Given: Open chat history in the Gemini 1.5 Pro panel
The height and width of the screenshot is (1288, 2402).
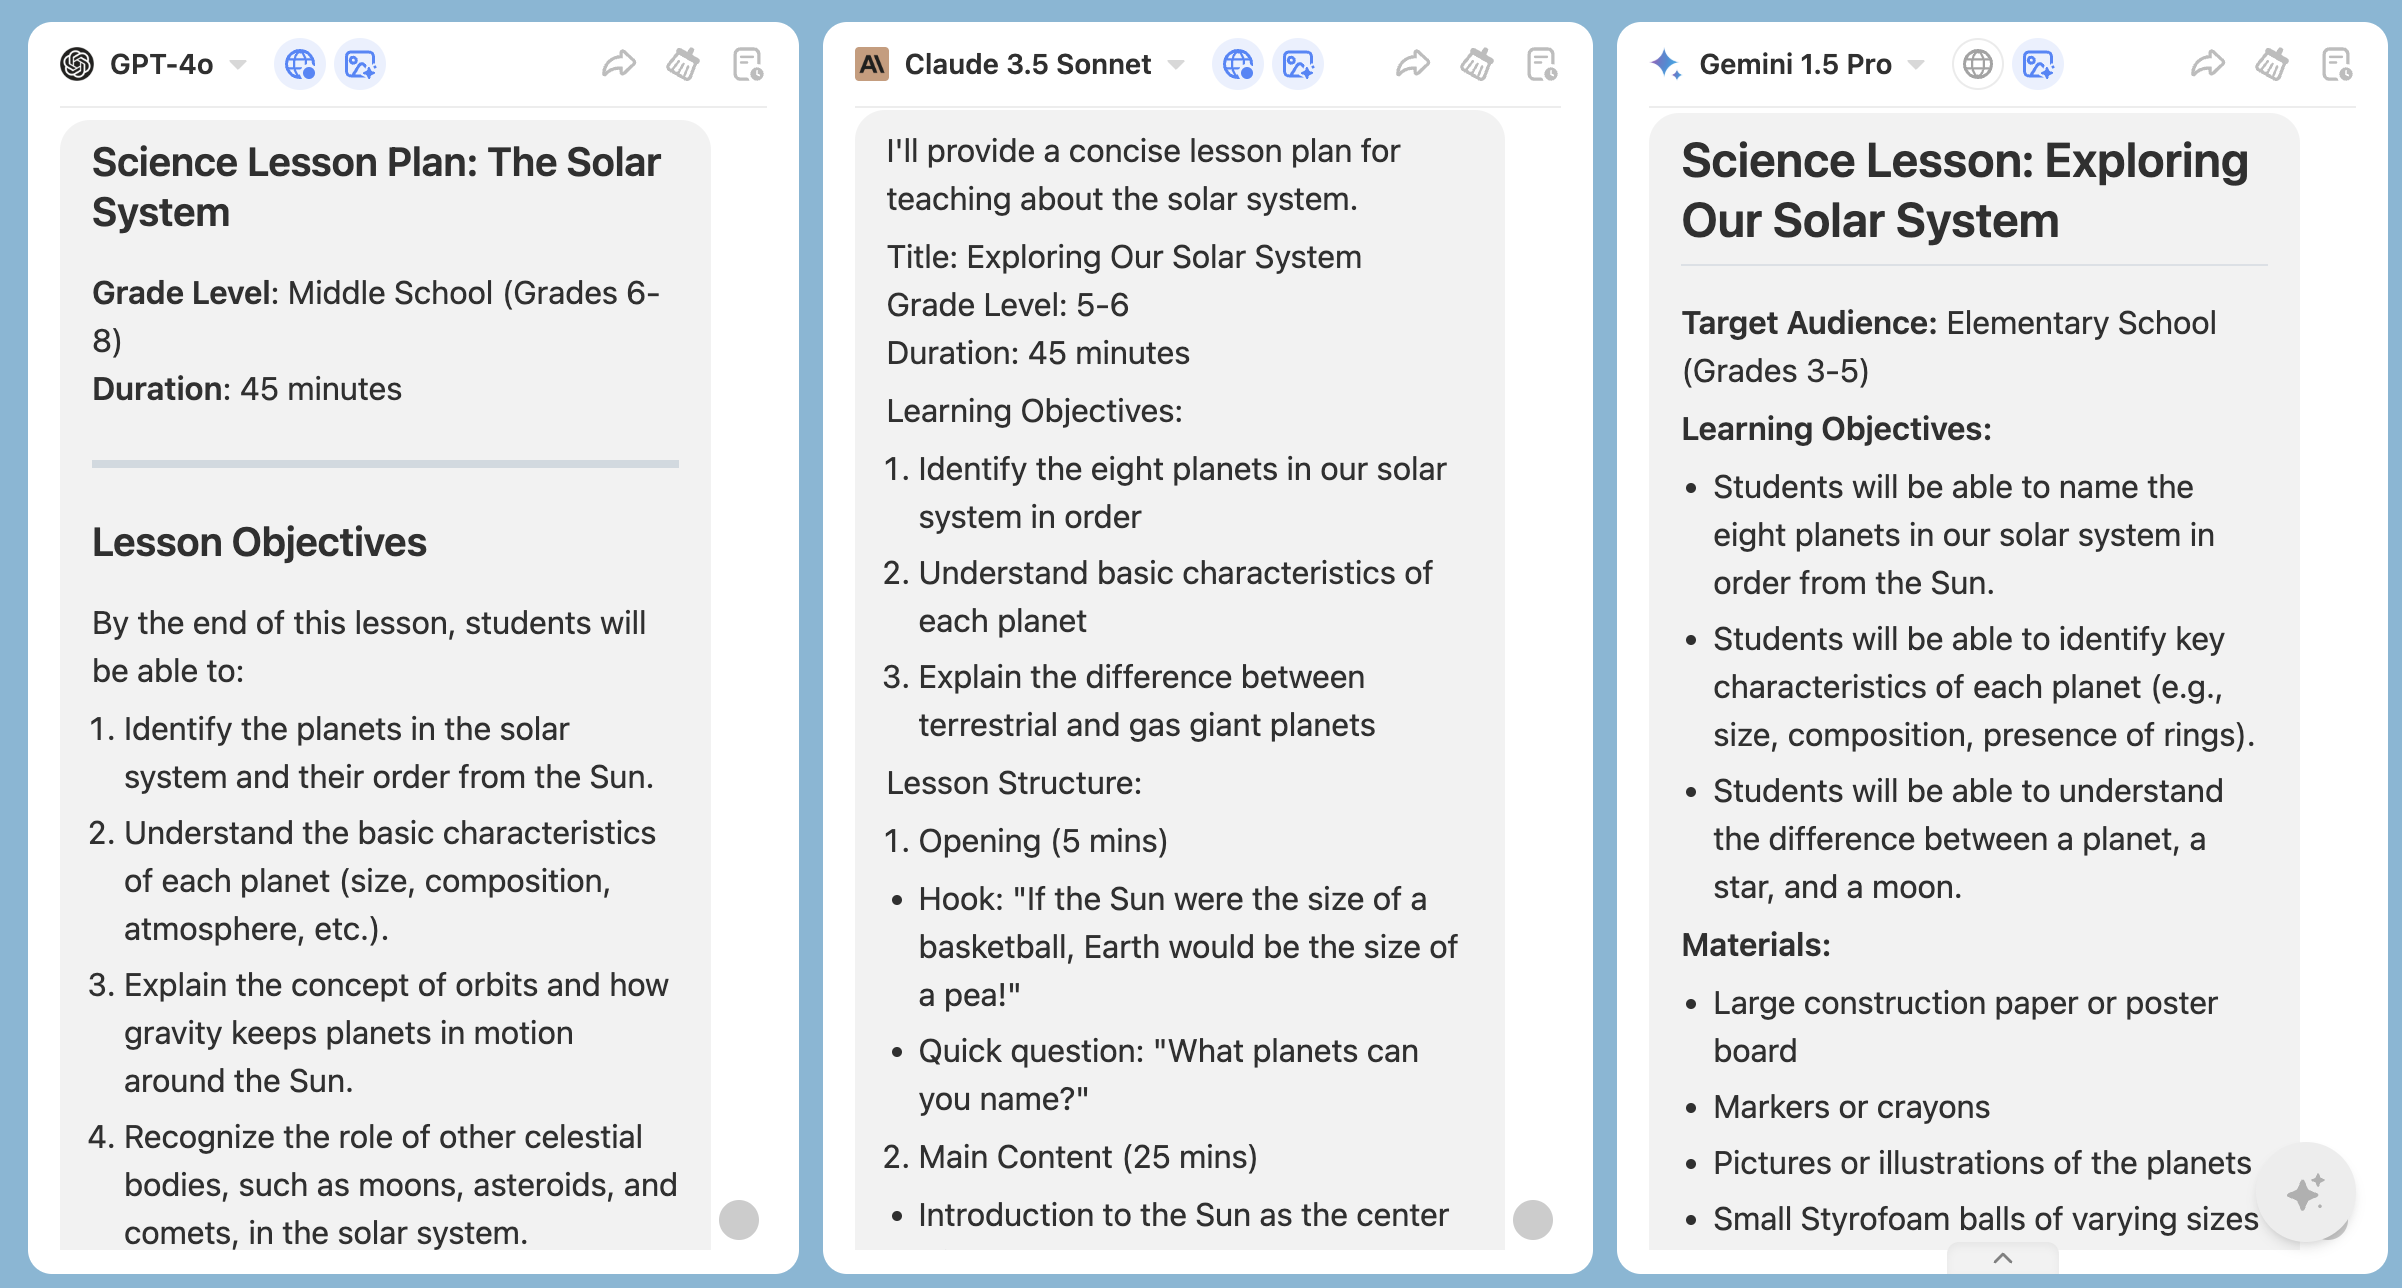Looking at the screenshot, I should pos(2336,65).
